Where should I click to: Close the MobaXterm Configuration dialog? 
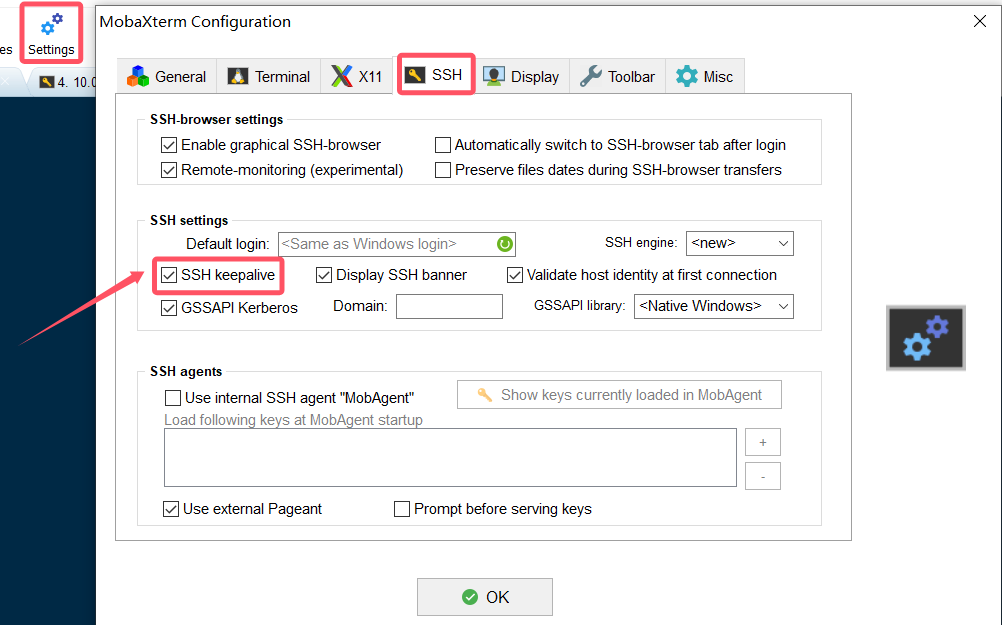(x=980, y=22)
